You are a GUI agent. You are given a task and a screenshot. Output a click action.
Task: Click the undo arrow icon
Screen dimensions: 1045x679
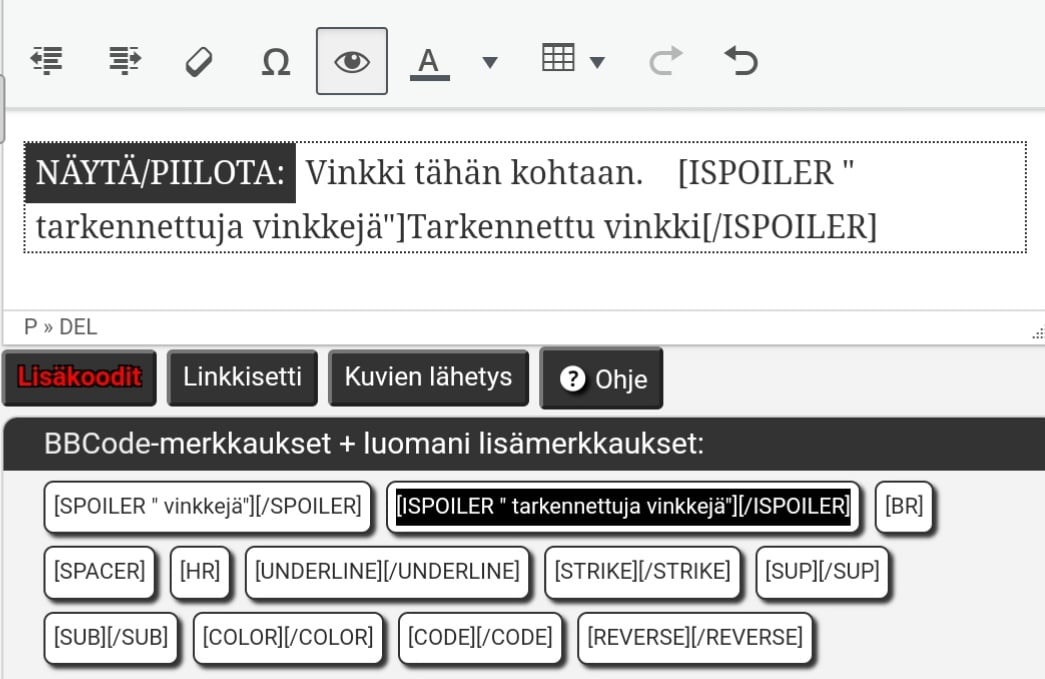point(740,62)
